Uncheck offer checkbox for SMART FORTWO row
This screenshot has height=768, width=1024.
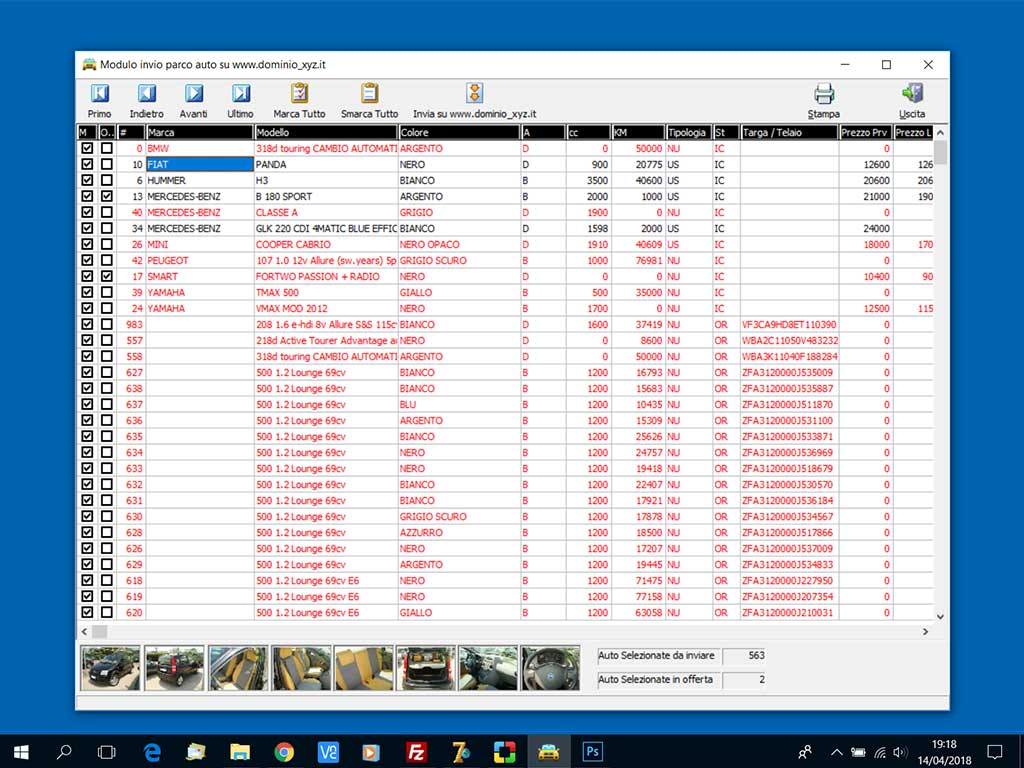(x=106, y=276)
